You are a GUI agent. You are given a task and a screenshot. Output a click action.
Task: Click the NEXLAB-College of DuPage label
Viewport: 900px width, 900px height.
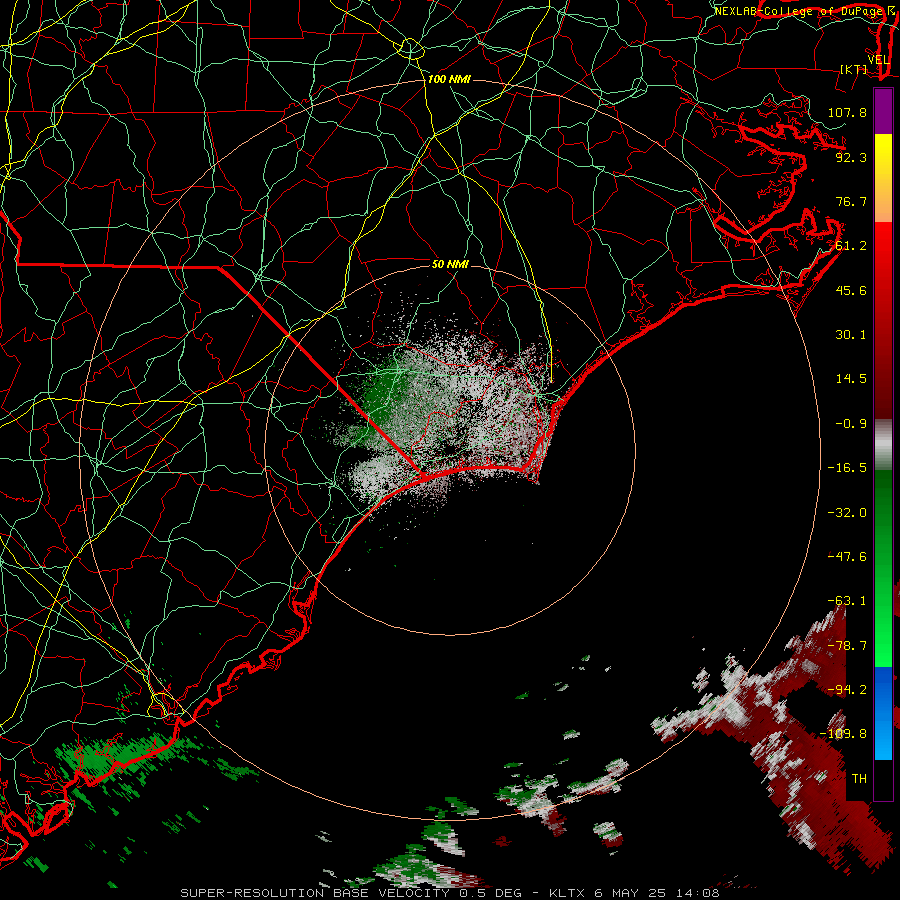(799, 11)
